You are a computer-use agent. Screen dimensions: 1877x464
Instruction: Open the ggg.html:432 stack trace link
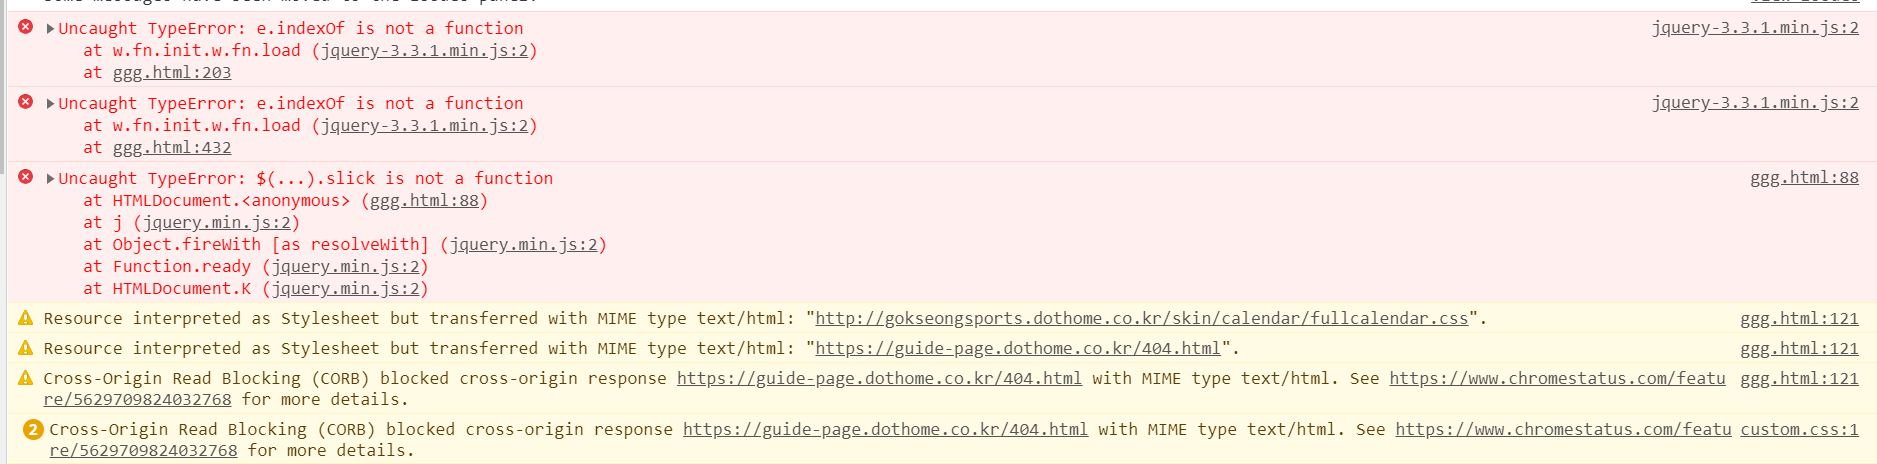tap(171, 147)
